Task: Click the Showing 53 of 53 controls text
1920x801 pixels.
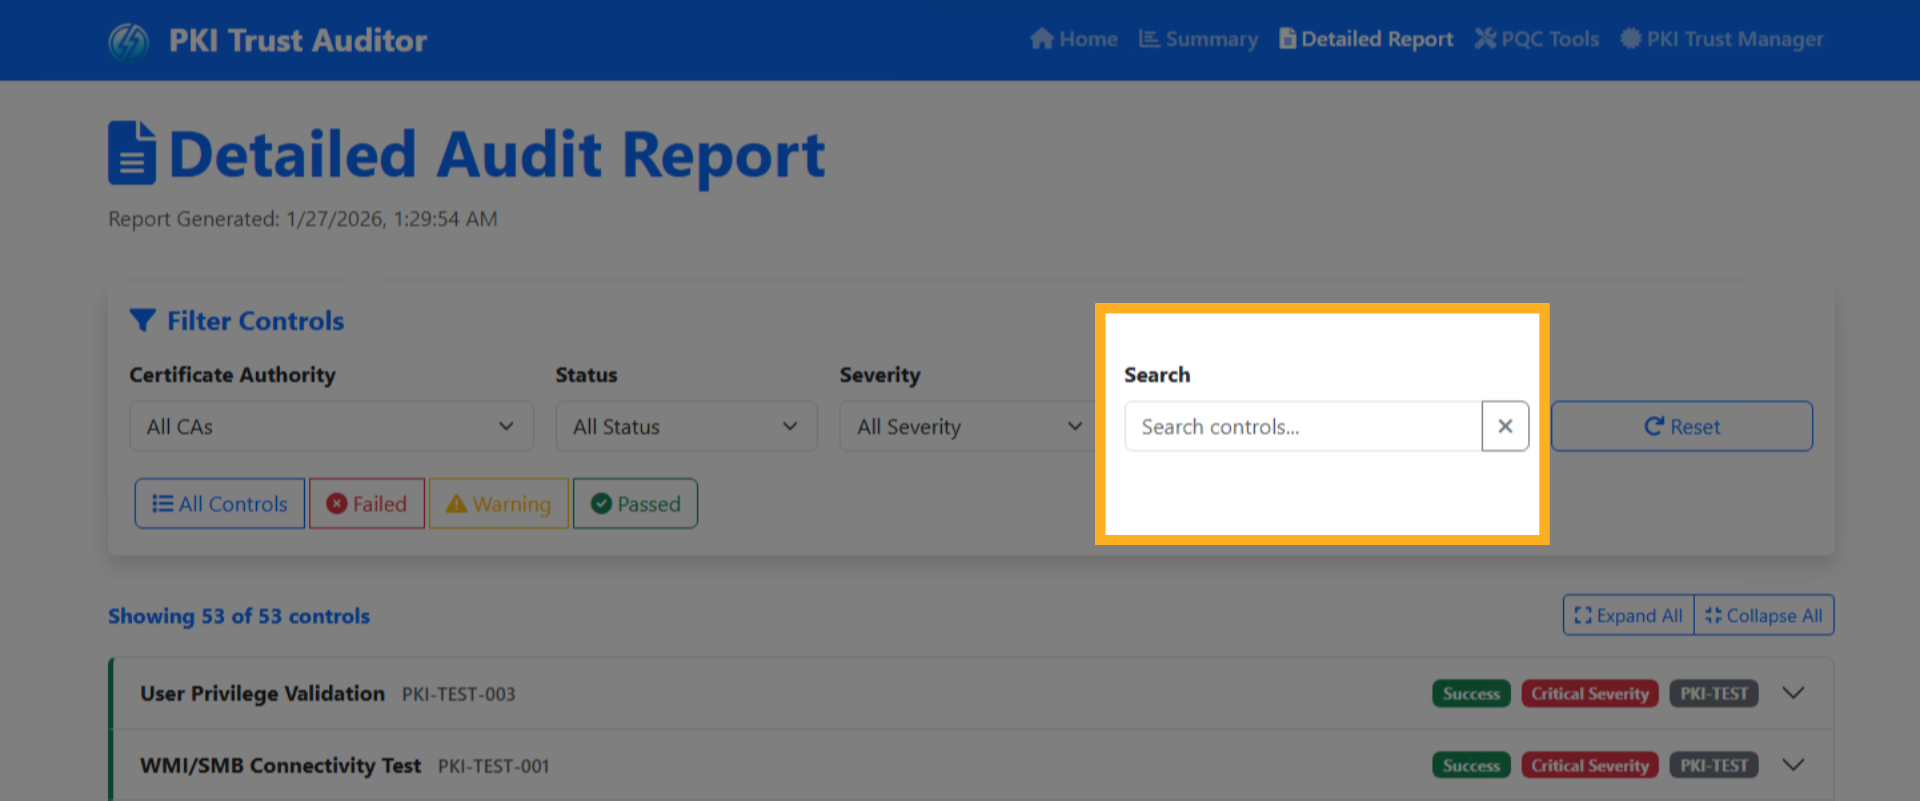Action: [239, 616]
